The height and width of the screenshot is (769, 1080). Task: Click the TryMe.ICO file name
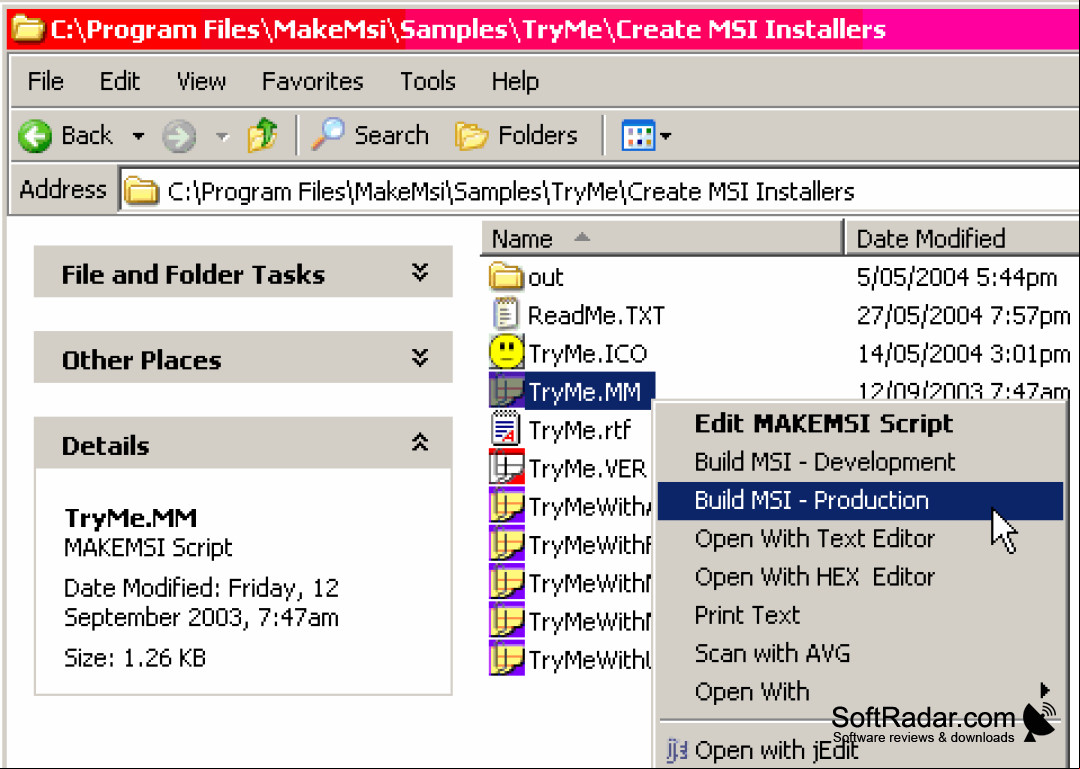(x=588, y=353)
